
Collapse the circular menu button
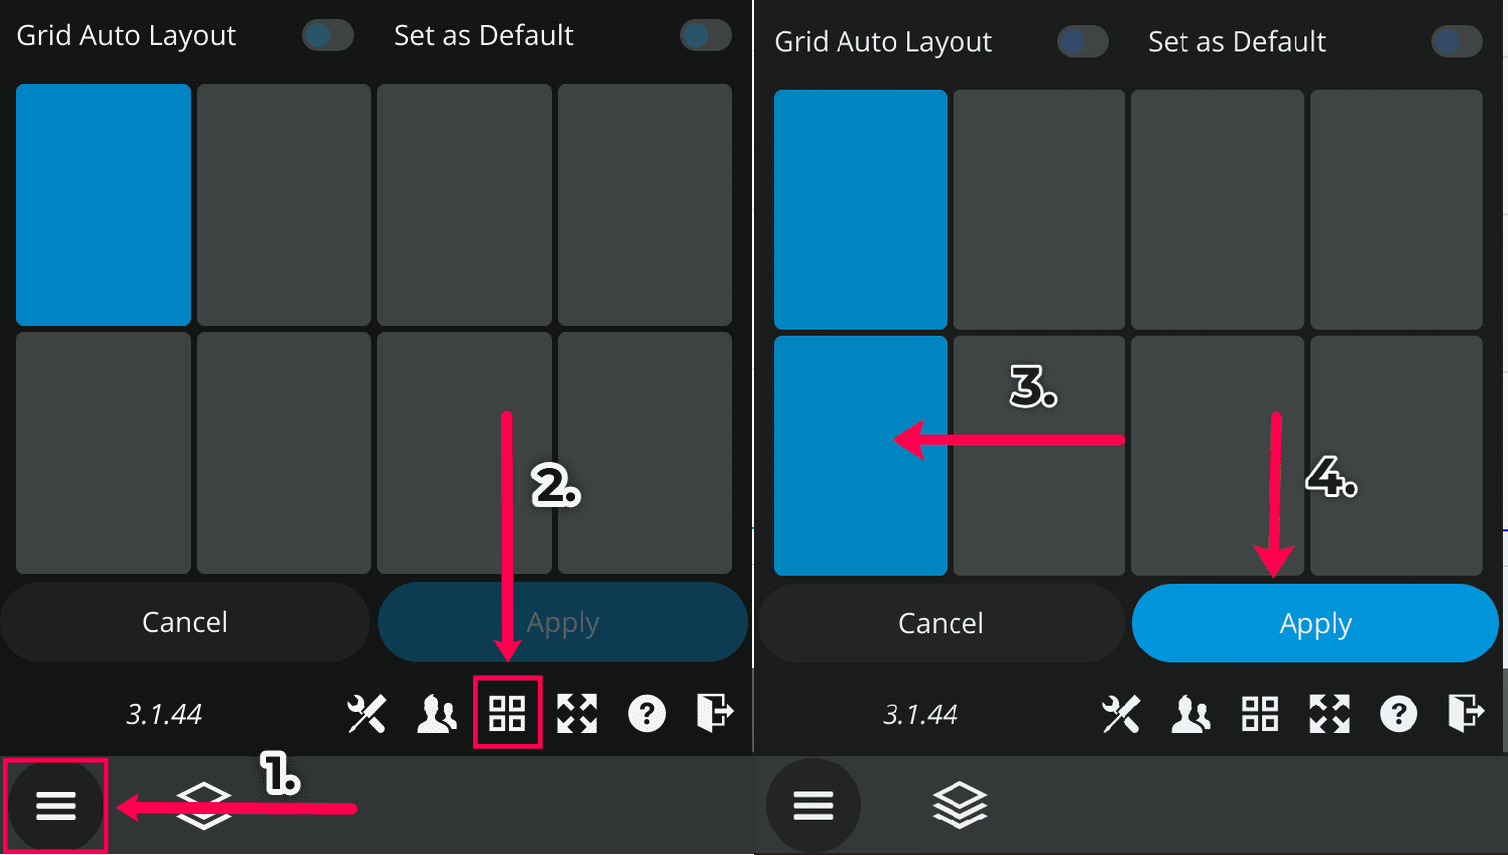pyautogui.click(x=813, y=805)
